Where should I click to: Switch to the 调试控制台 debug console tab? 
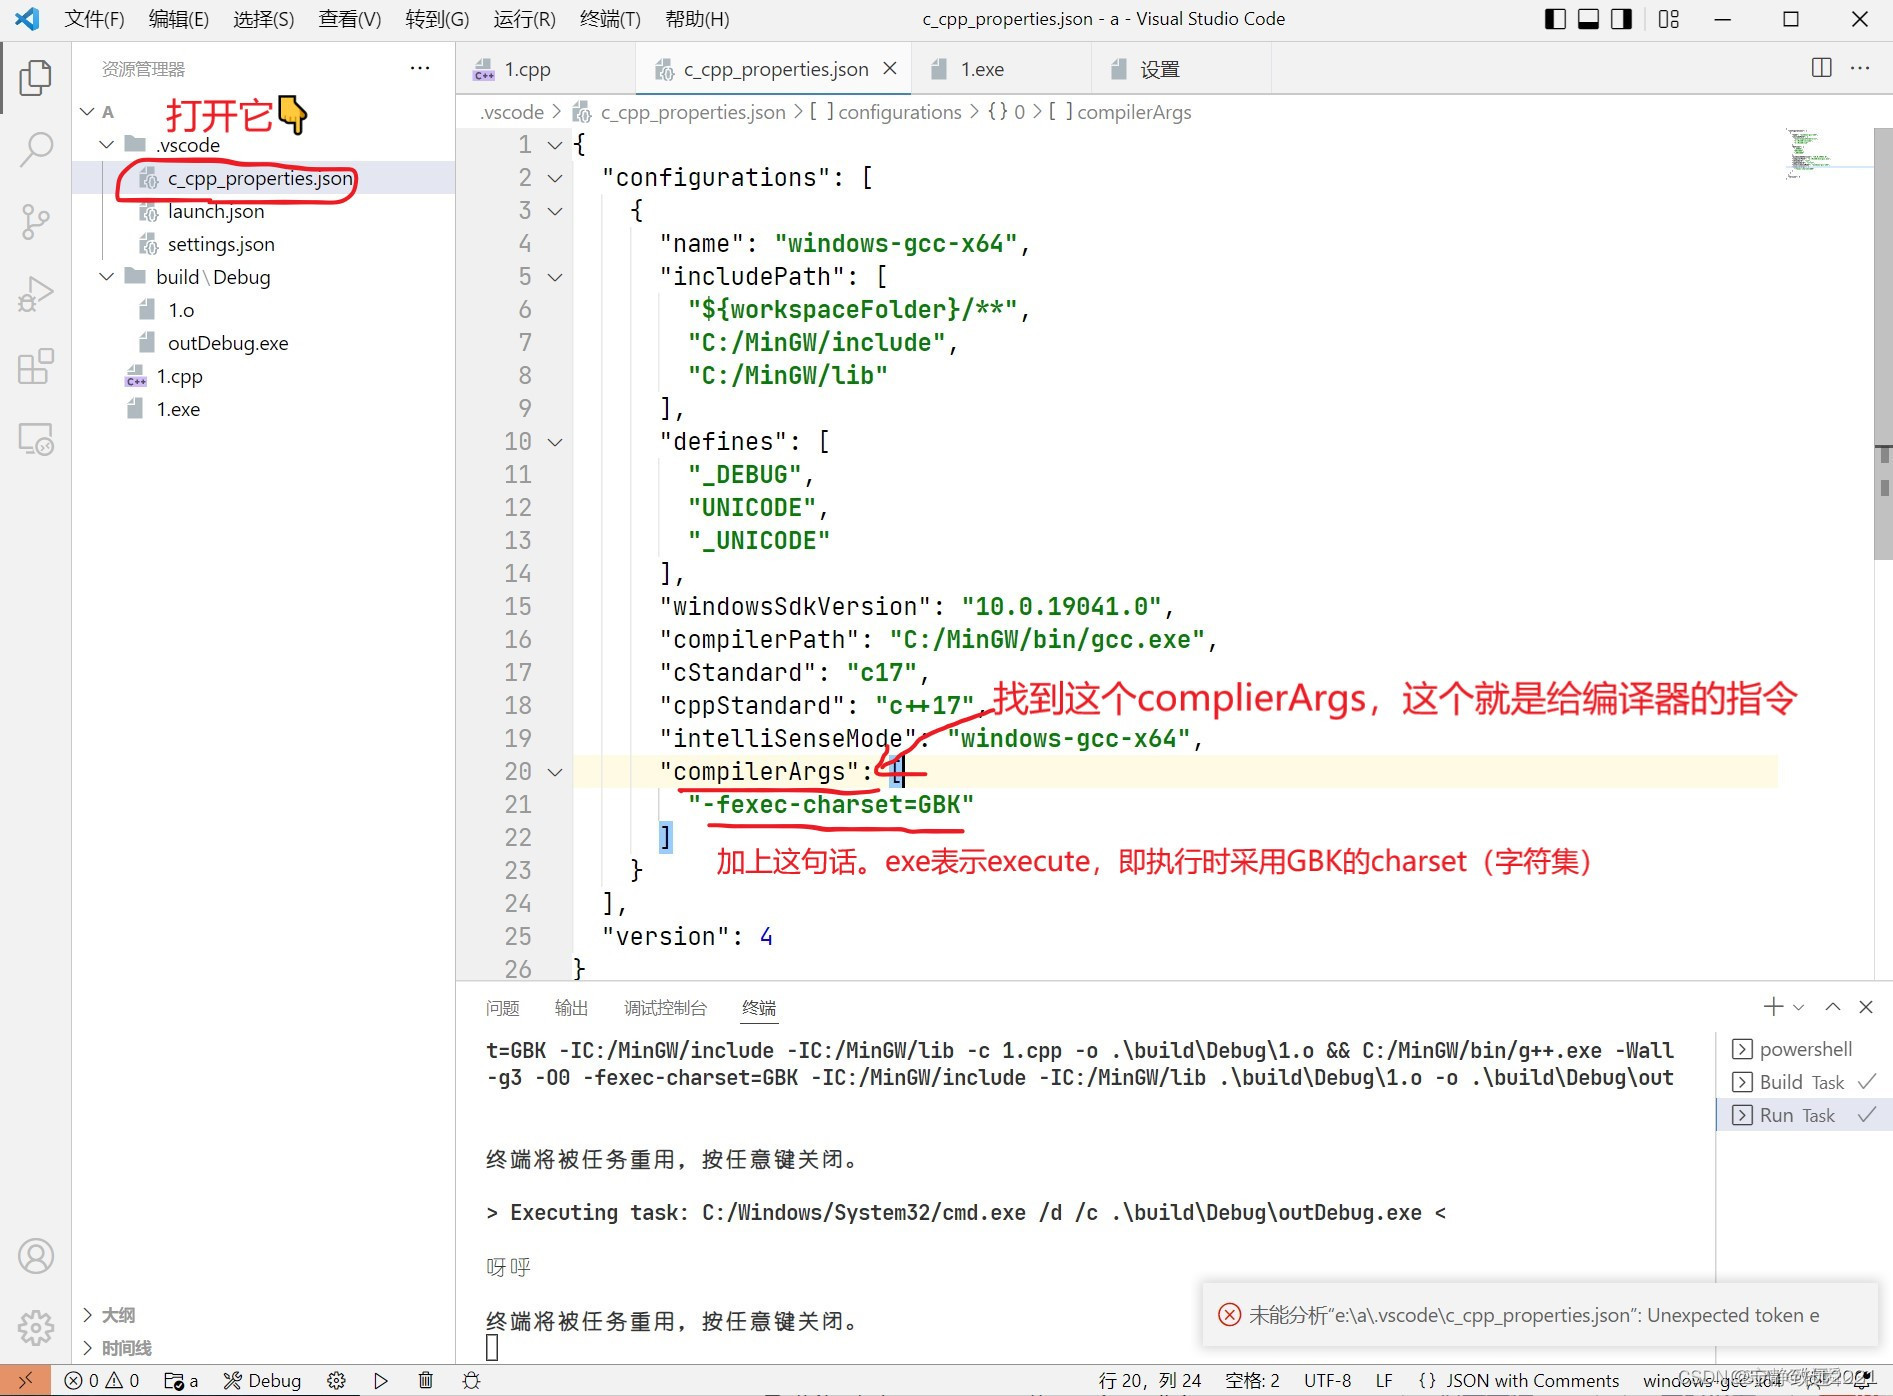click(665, 1008)
